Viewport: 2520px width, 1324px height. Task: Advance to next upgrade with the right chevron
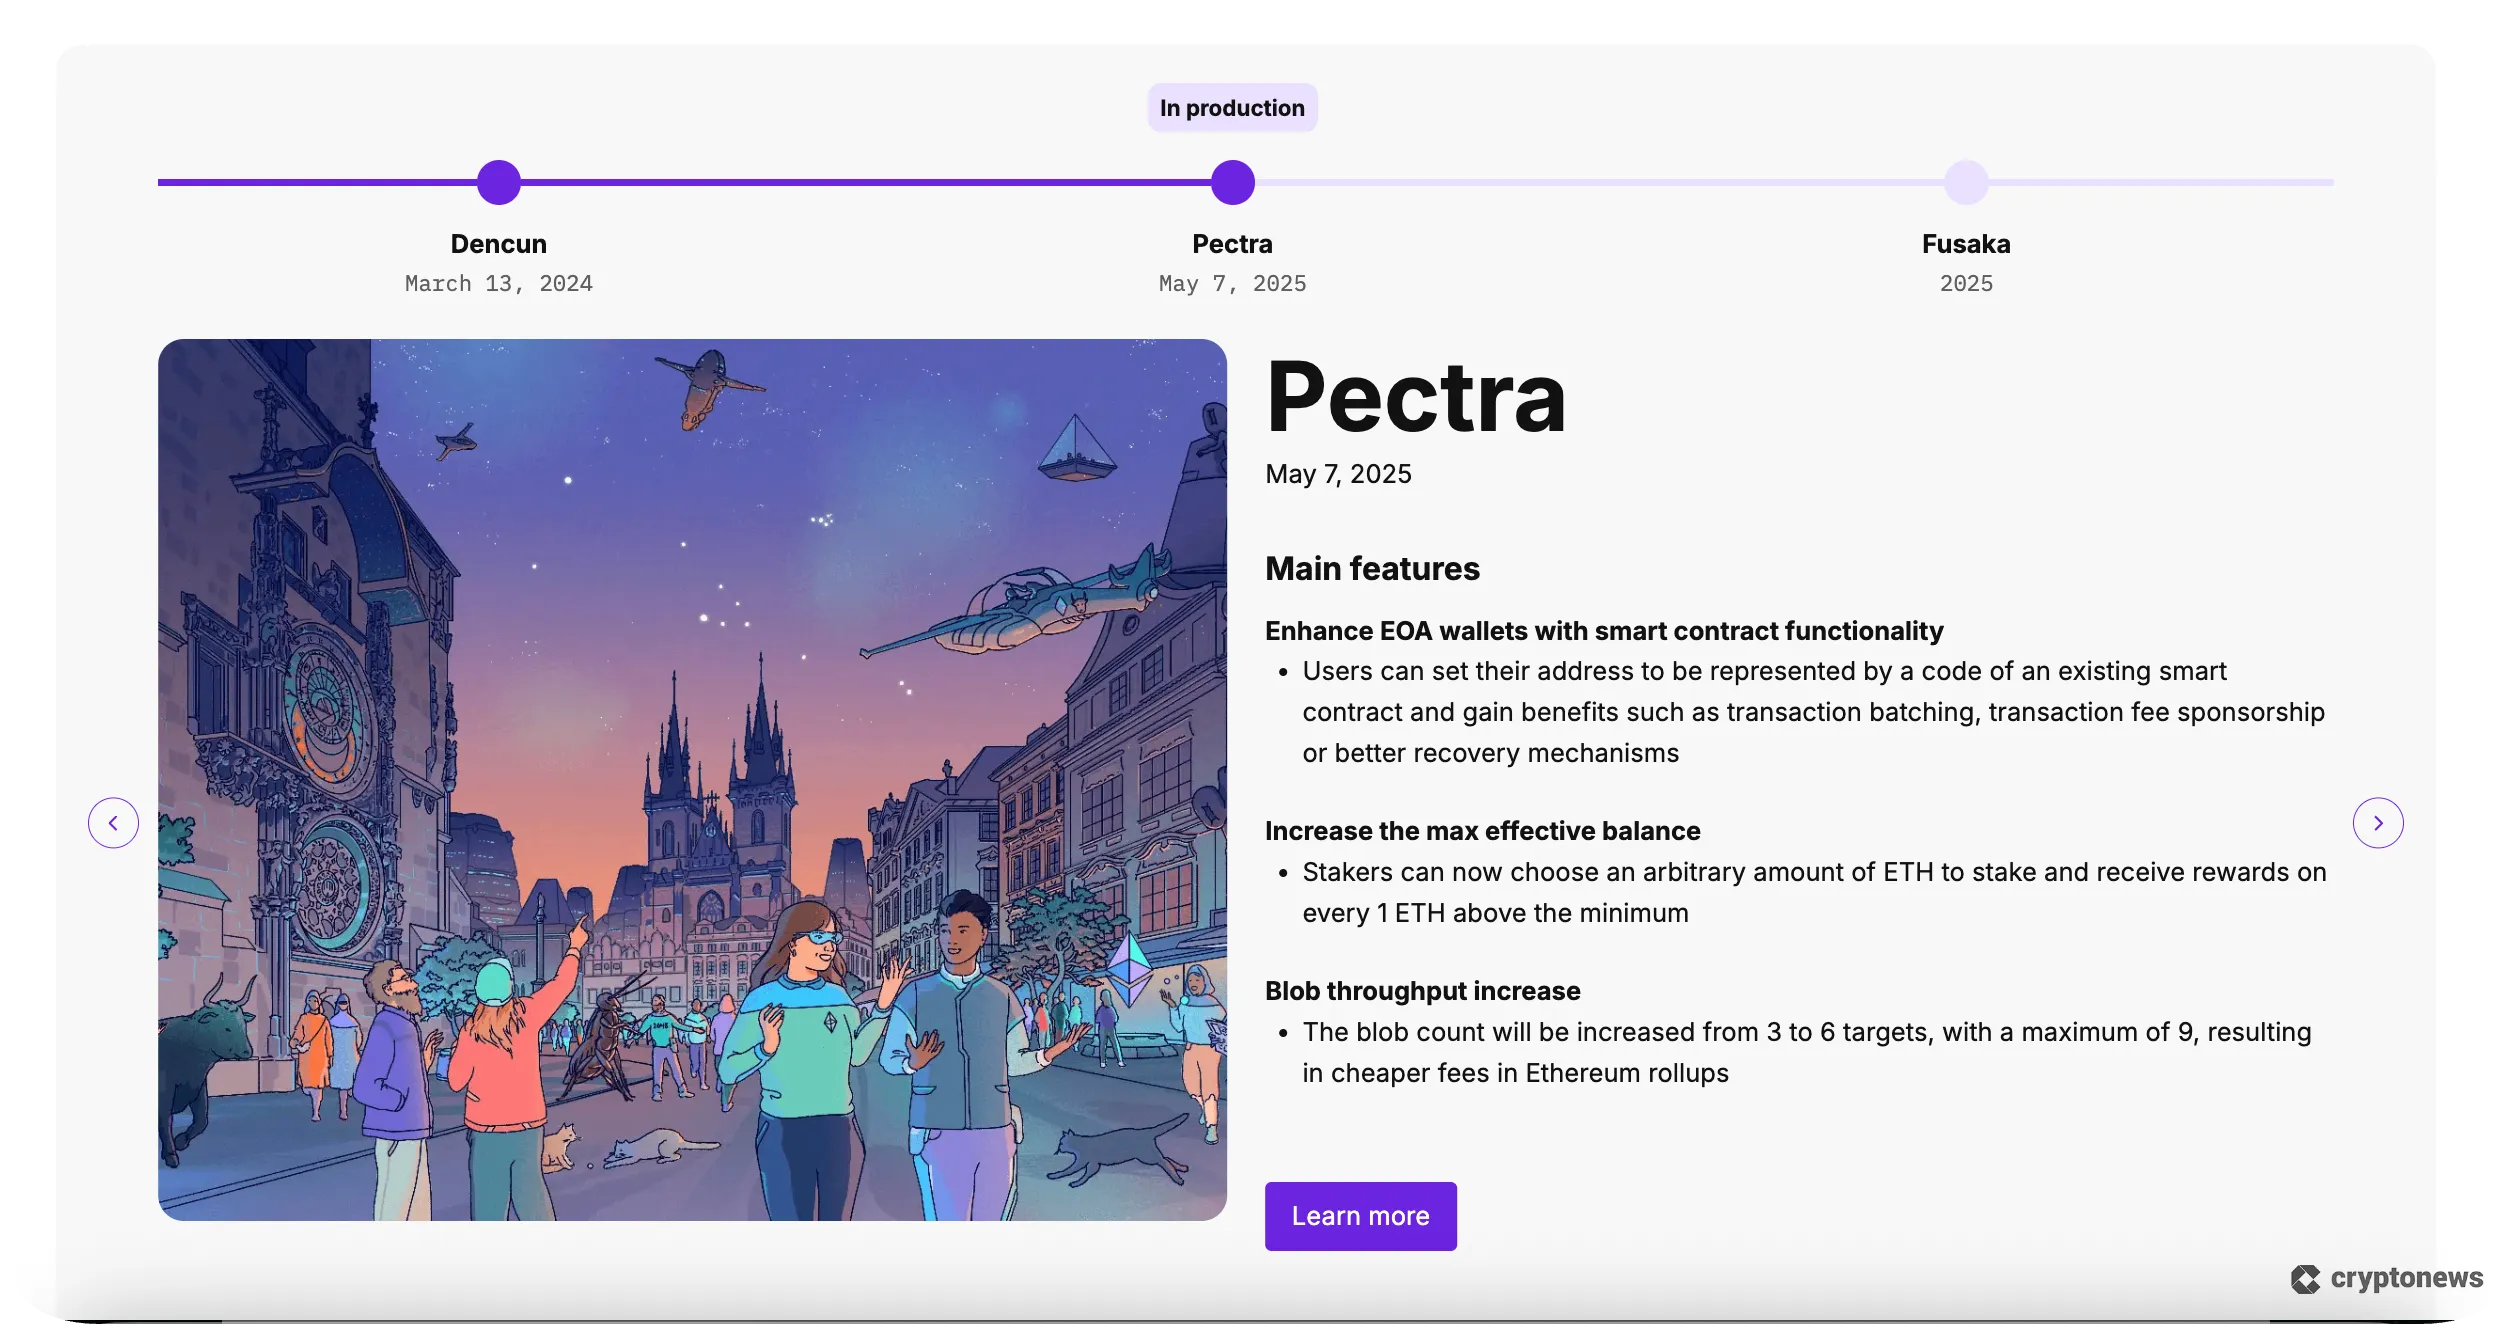[2379, 822]
